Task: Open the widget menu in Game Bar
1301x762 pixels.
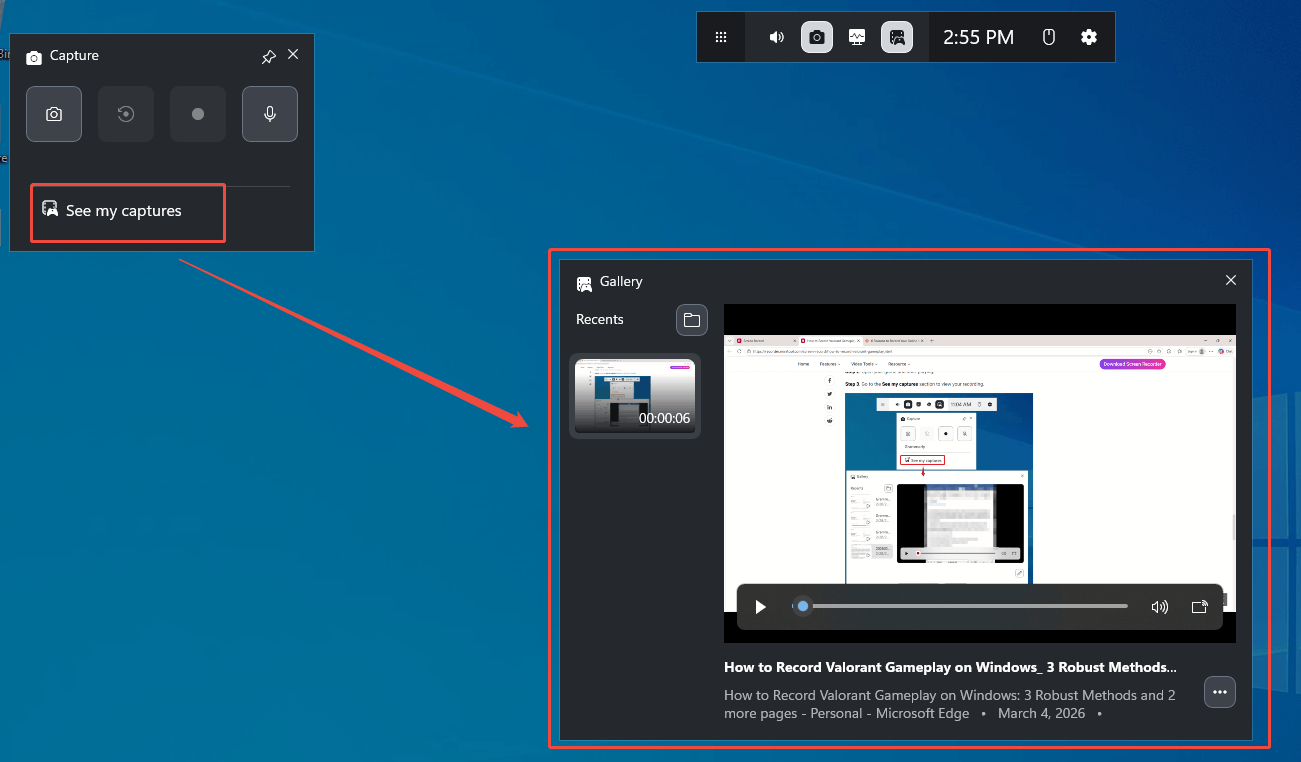Action: tap(721, 38)
